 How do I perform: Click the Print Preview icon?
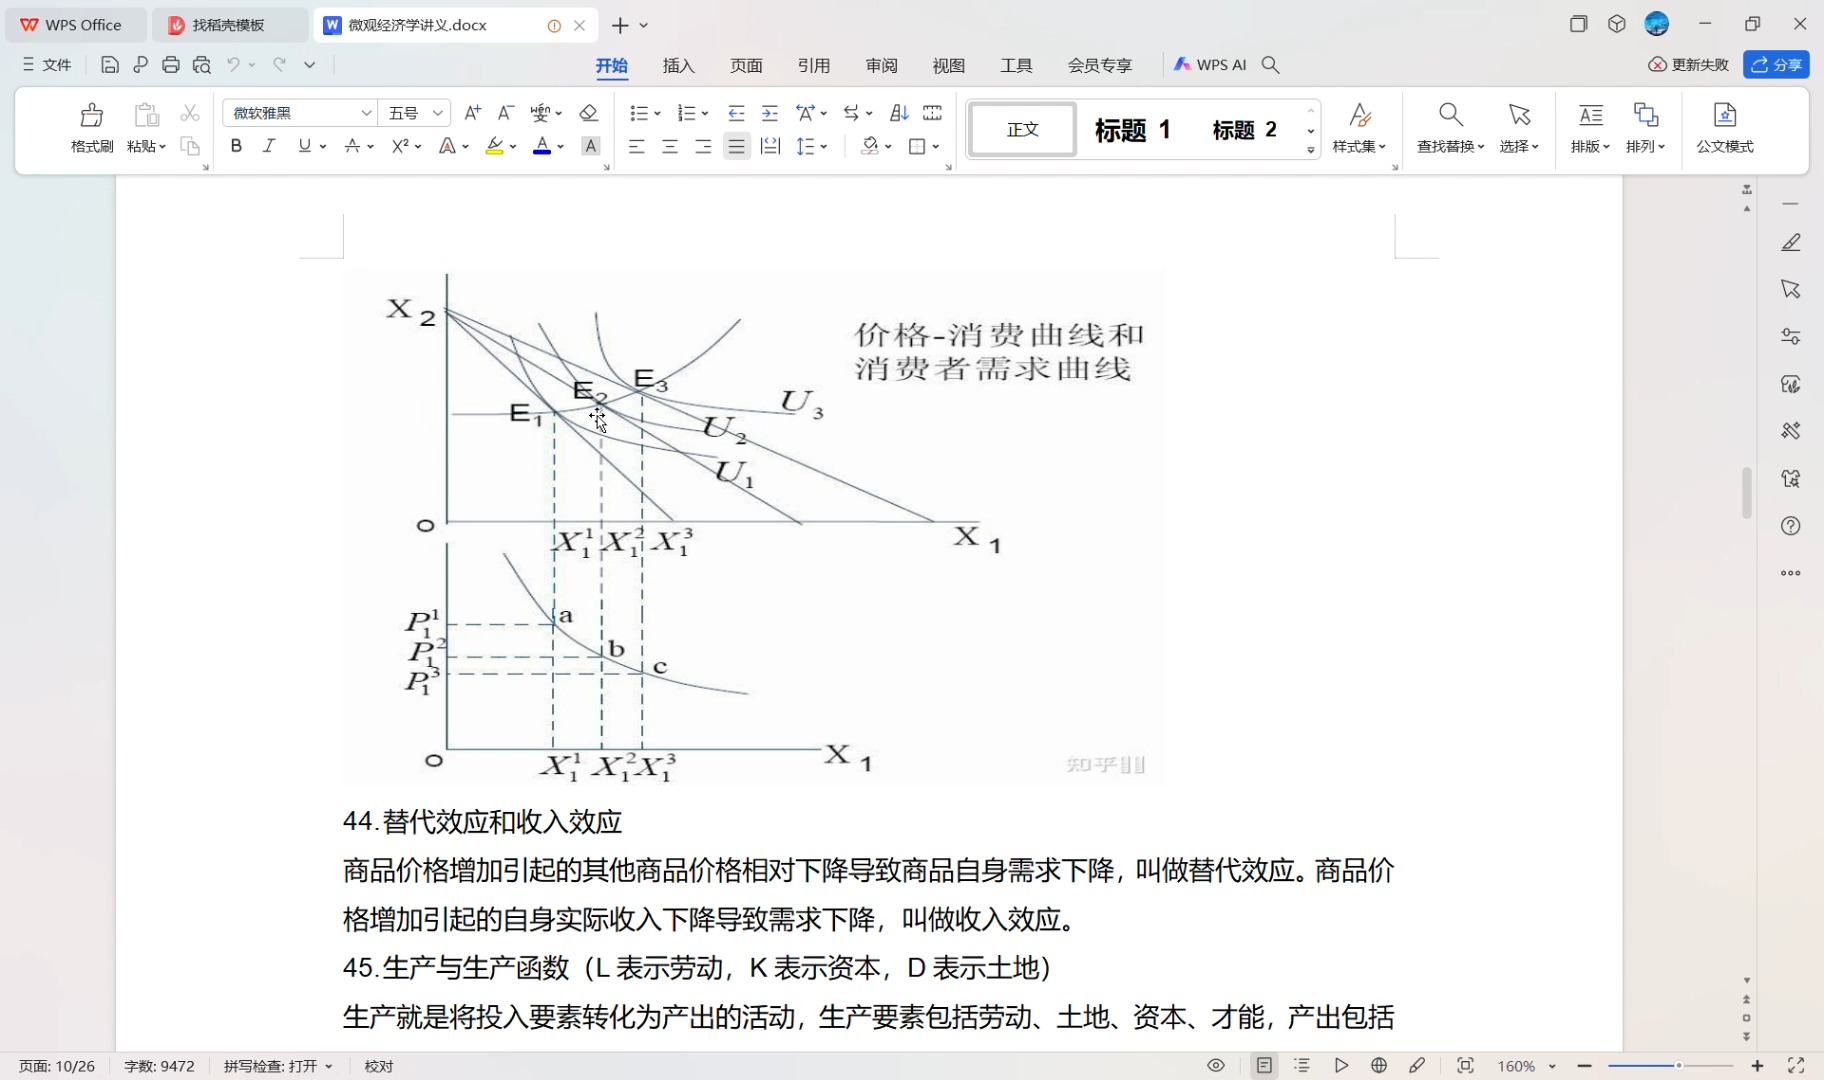pos(202,65)
